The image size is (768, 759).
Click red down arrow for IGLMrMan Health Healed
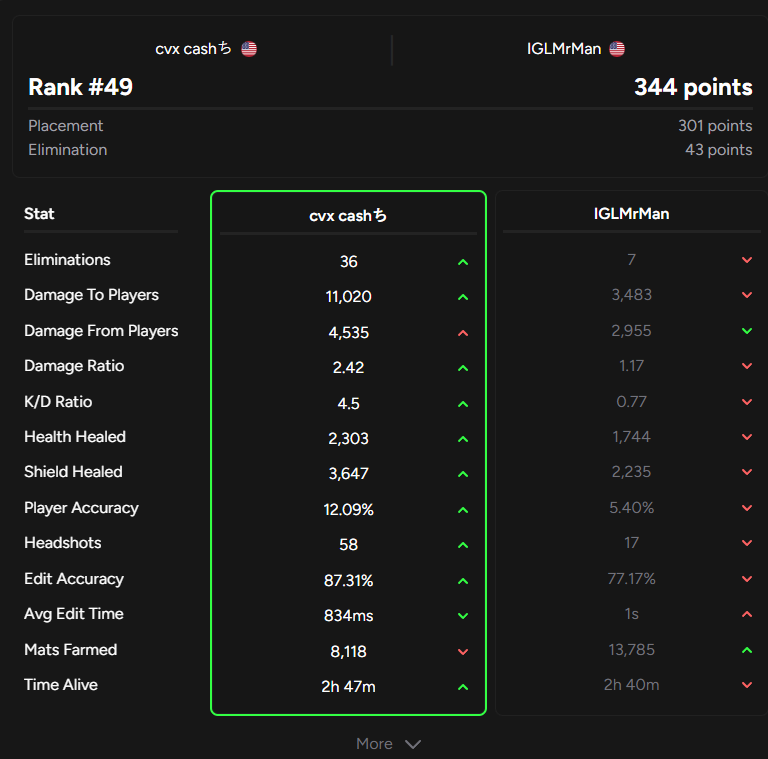[747, 437]
